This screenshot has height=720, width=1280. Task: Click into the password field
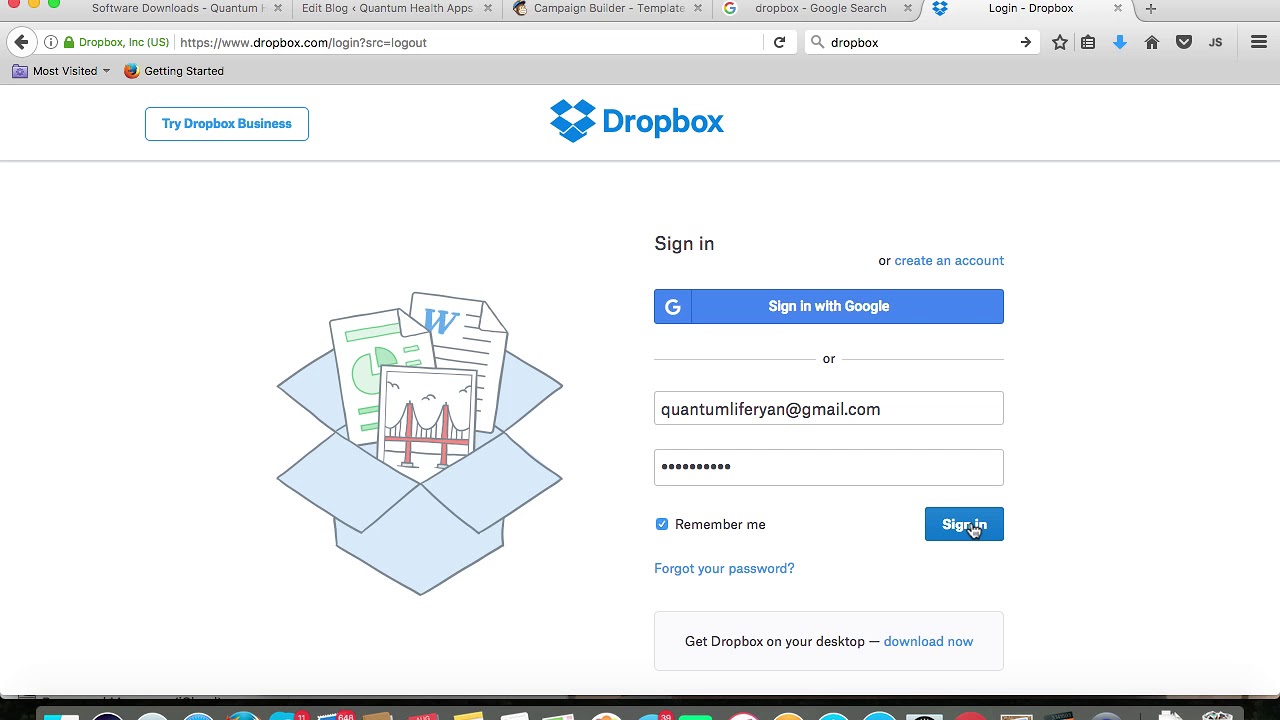[x=829, y=467]
